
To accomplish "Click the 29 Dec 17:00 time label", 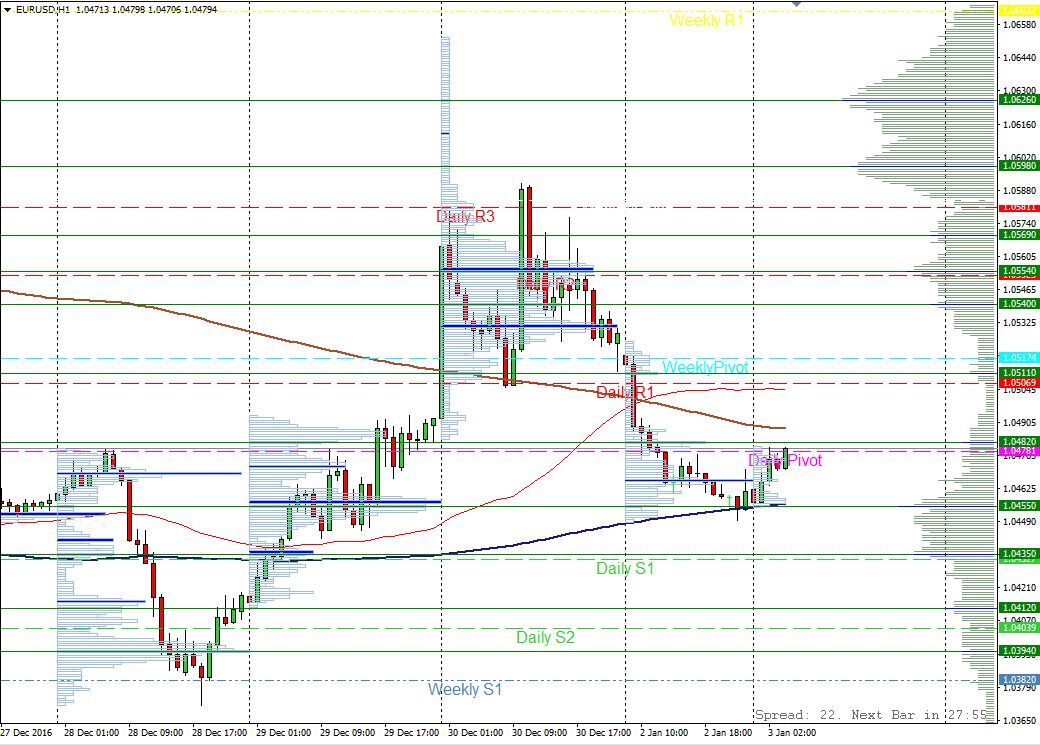I will point(412,732).
